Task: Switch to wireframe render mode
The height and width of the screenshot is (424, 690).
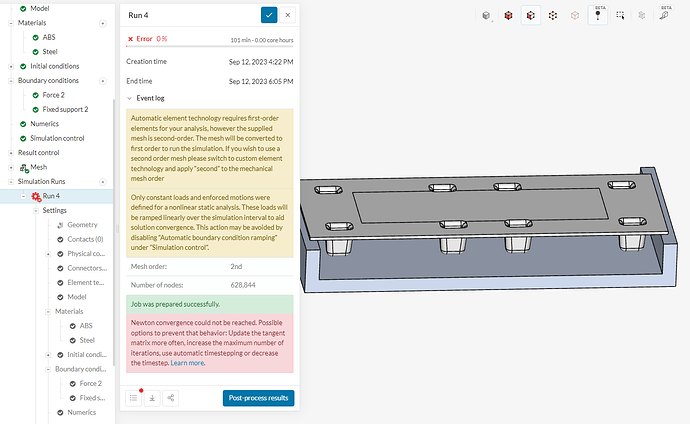Action: (553, 15)
